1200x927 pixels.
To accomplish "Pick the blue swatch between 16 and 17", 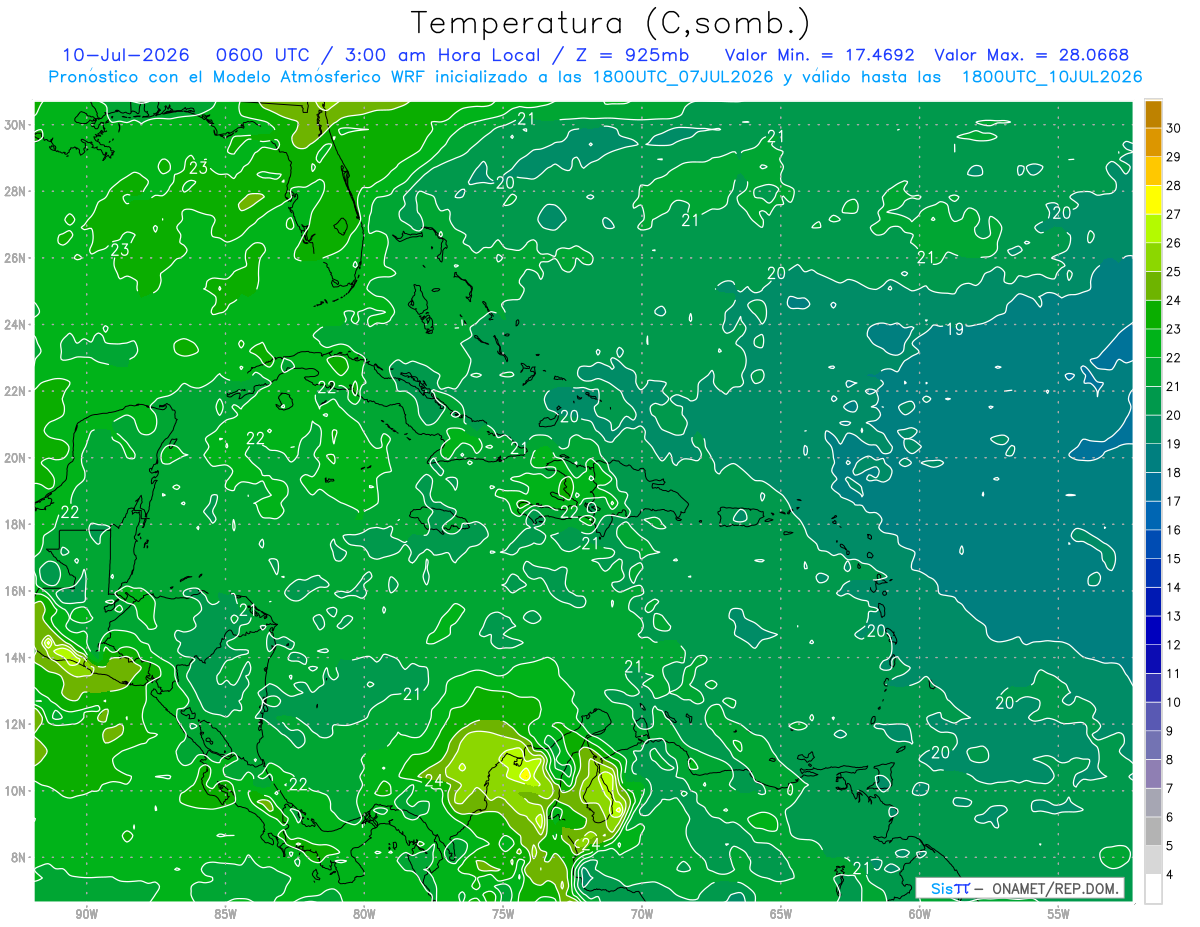I will (x=1153, y=516).
